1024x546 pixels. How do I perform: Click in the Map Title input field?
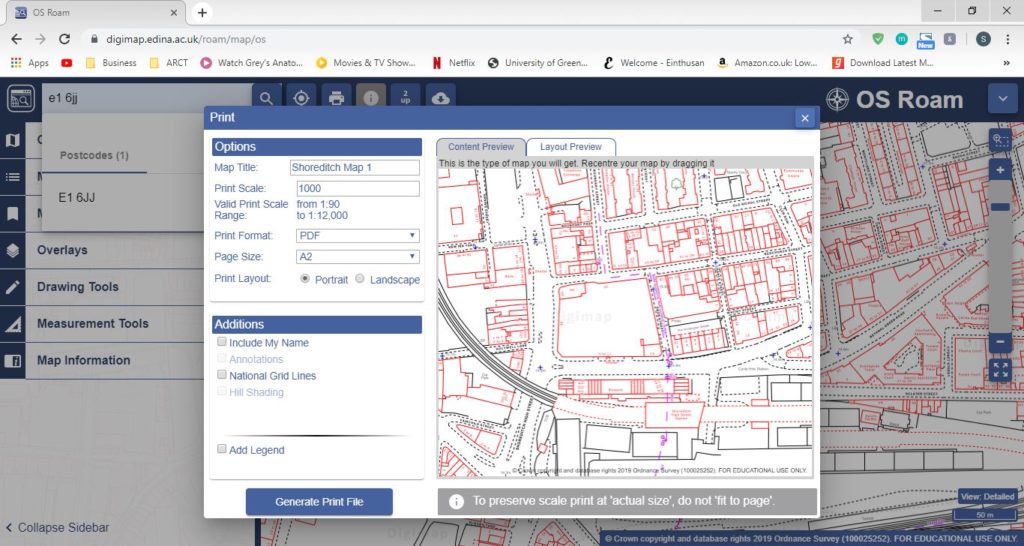point(355,167)
